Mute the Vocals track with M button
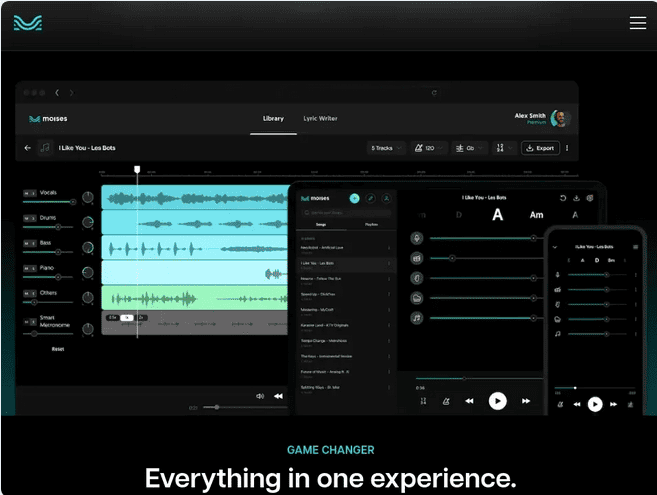657x495 pixels. 26,193
